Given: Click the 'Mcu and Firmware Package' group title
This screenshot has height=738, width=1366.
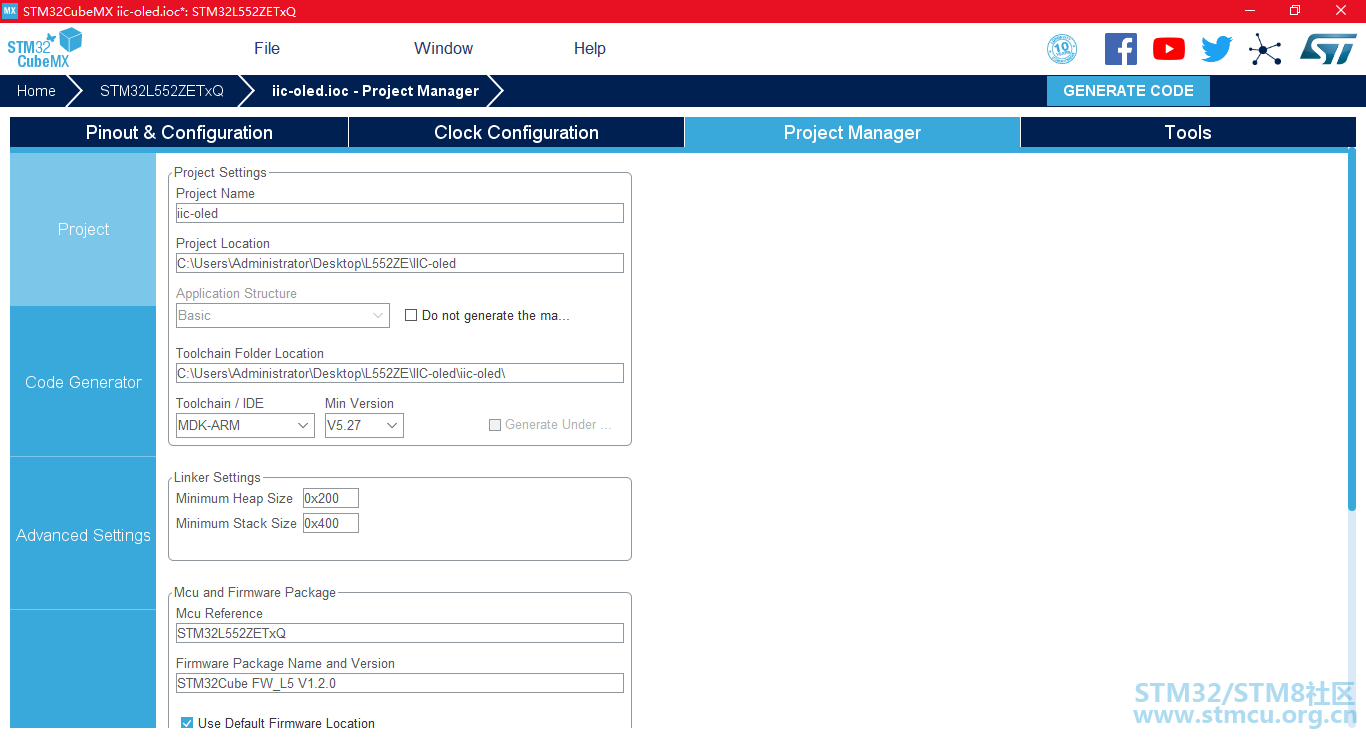Looking at the screenshot, I should 255,592.
